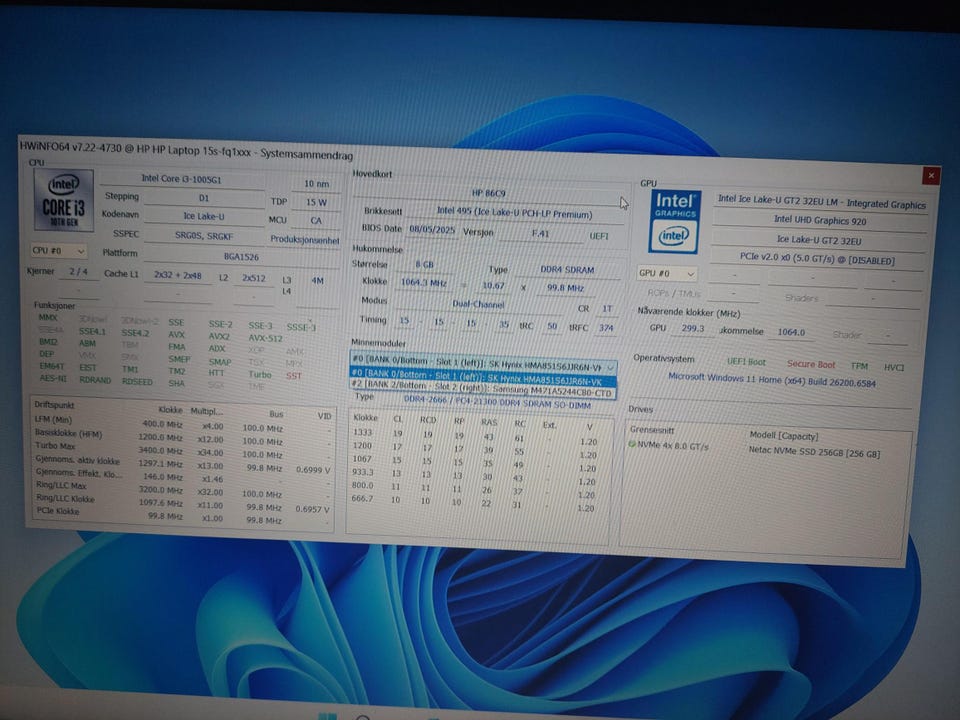This screenshot has width=960, height=720.
Task: Click the green NVMe drive status icon
Action: (632, 444)
